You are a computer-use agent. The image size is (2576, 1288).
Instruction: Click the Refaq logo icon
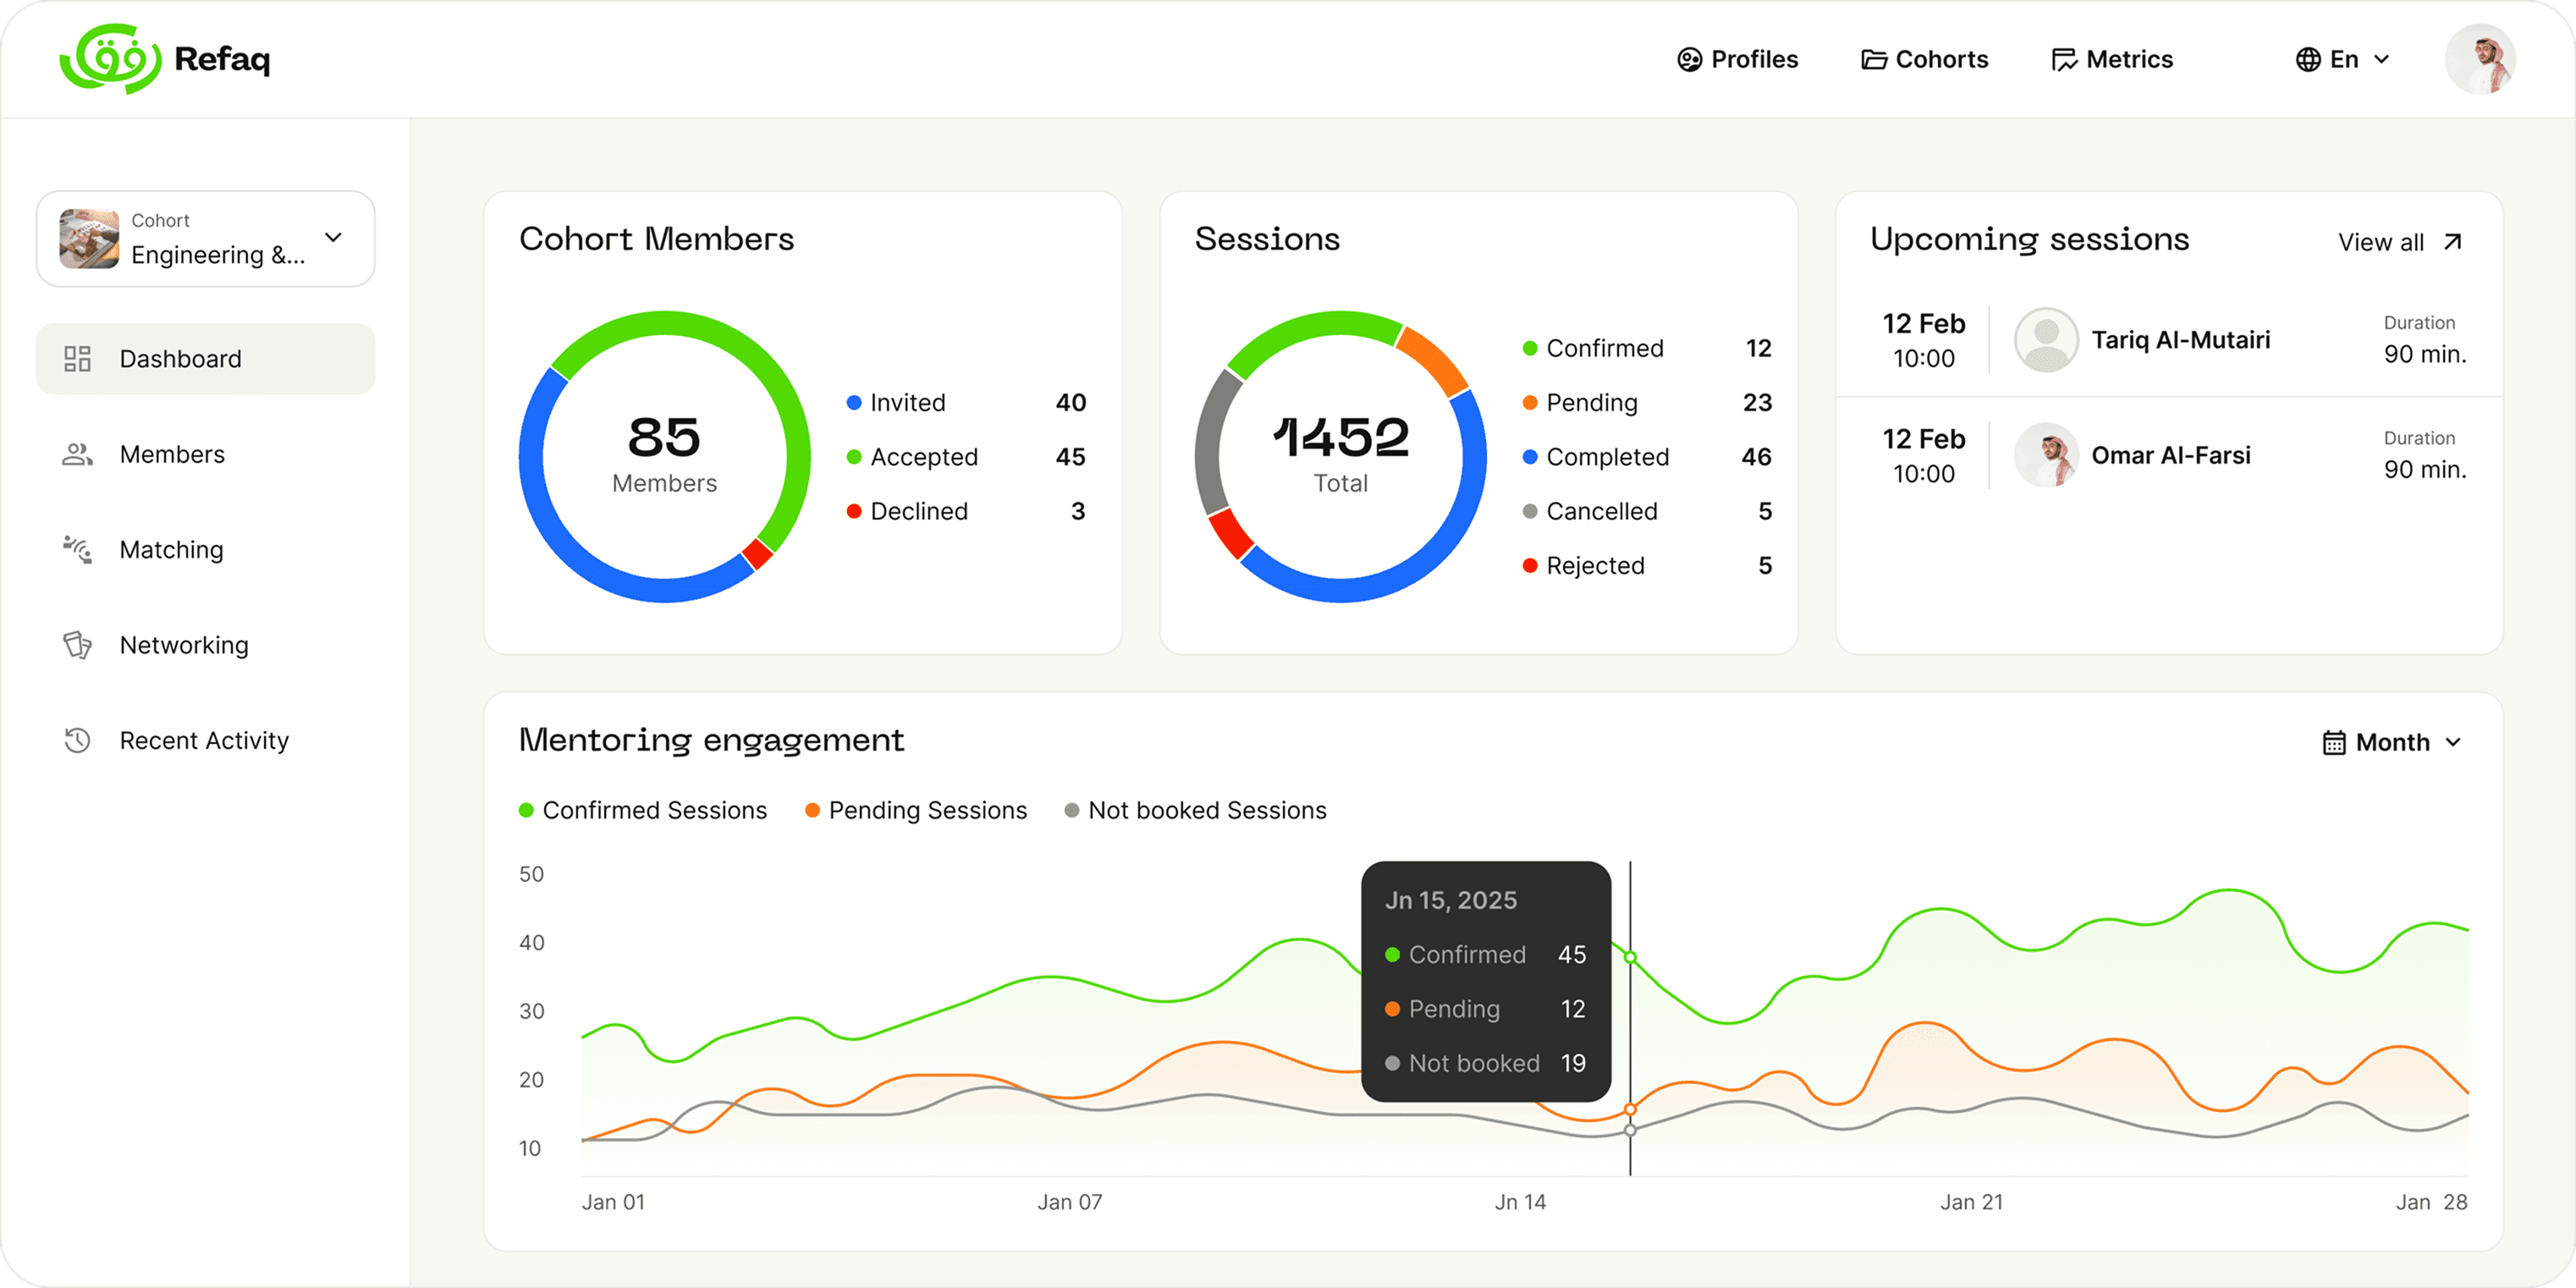(110, 59)
